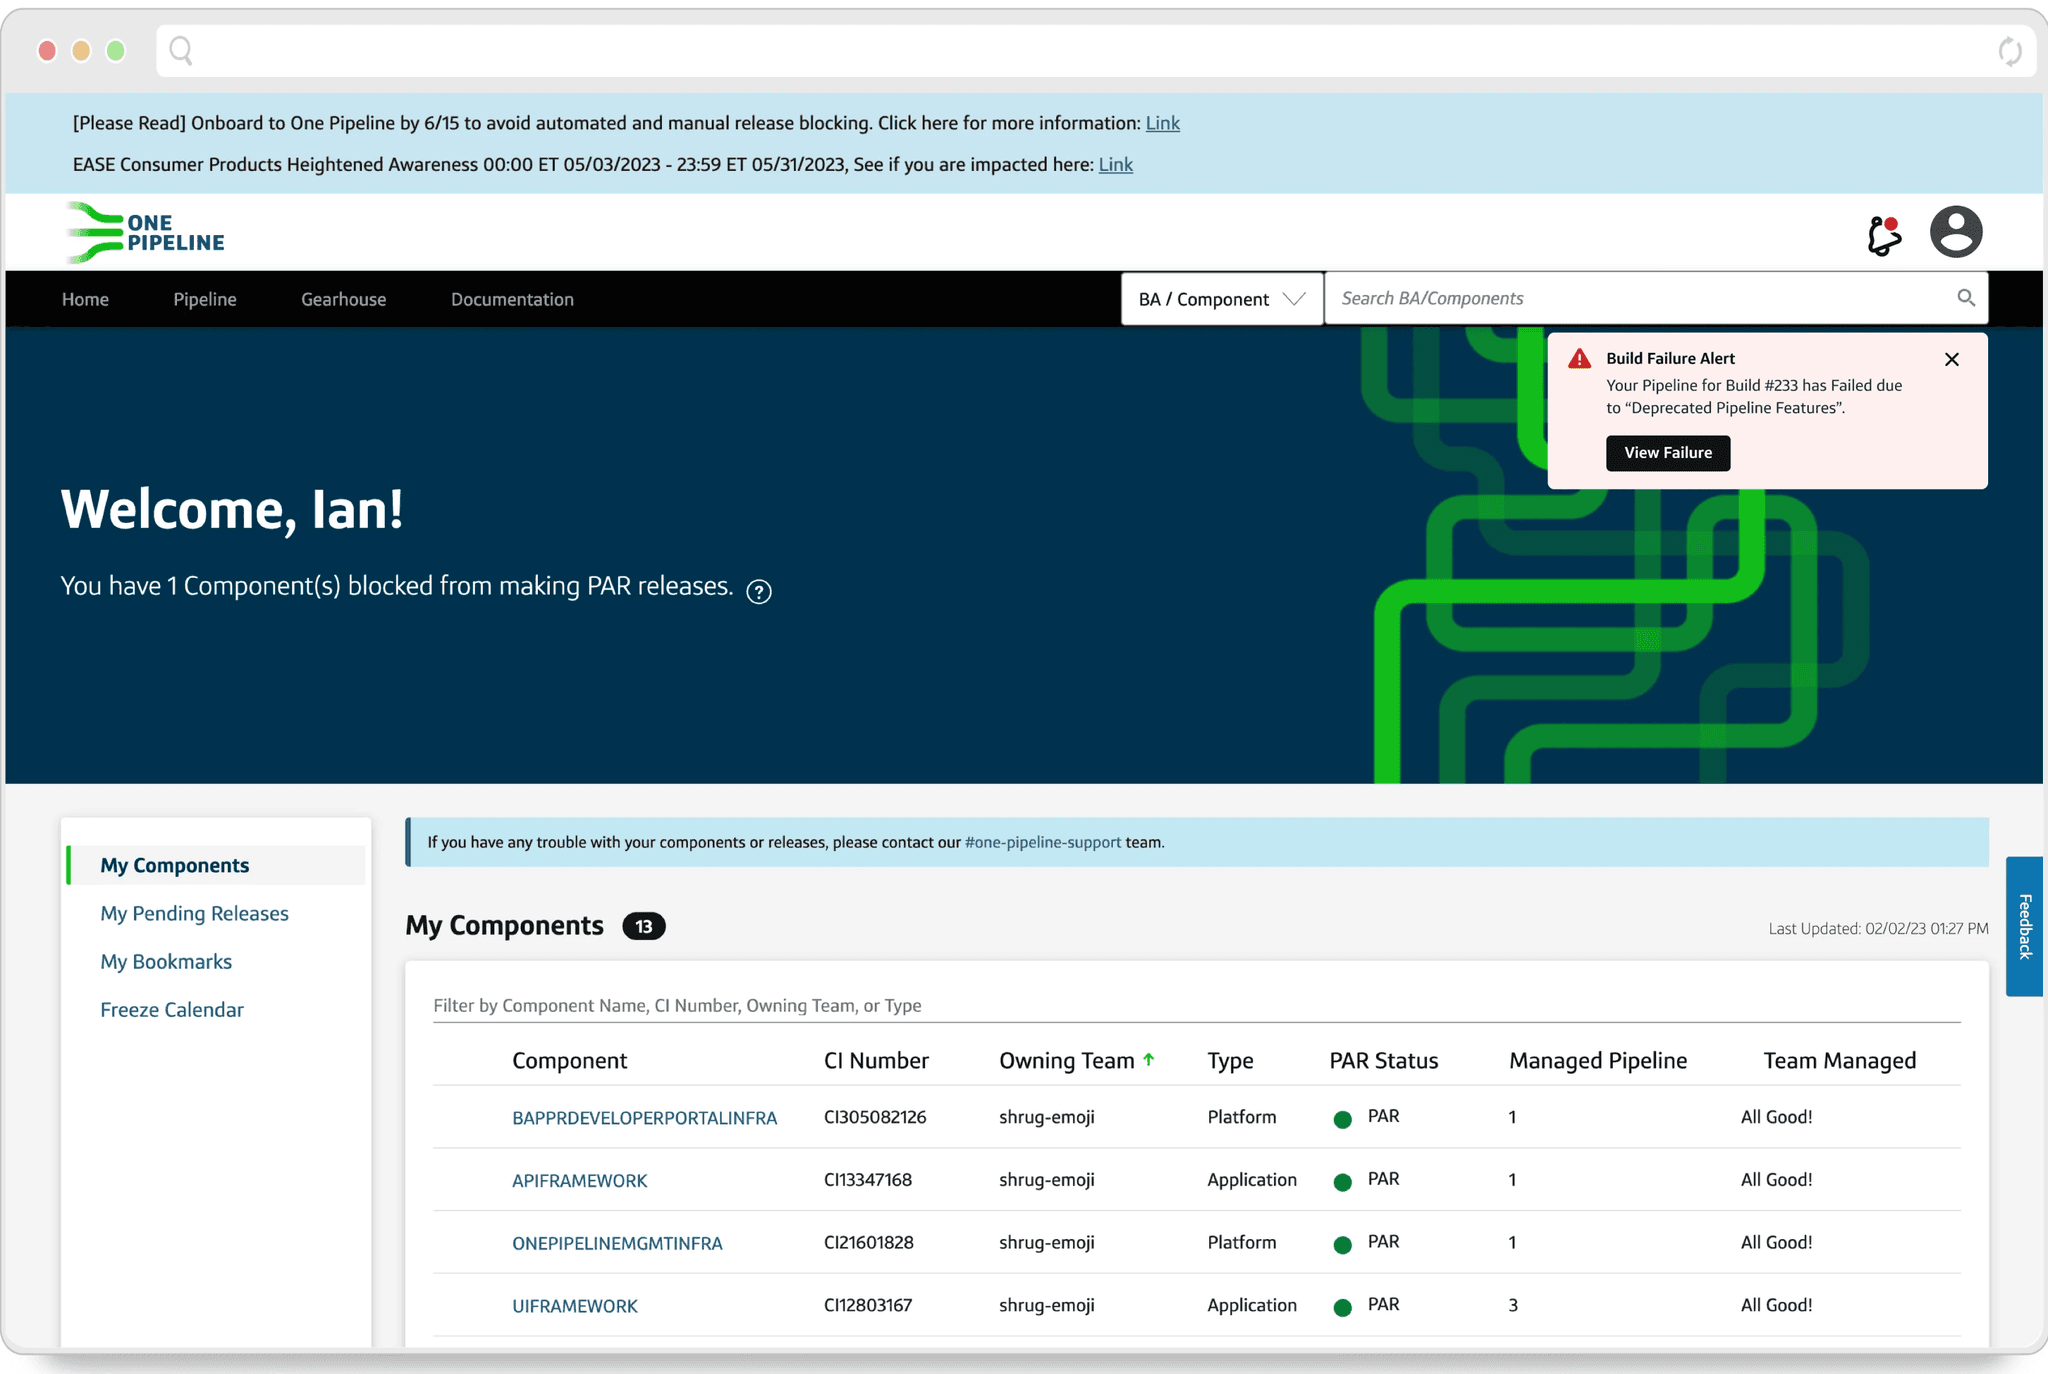
Task: Click the red warning triangle in alert
Action: pyautogui.click(x=1580, y=359)
